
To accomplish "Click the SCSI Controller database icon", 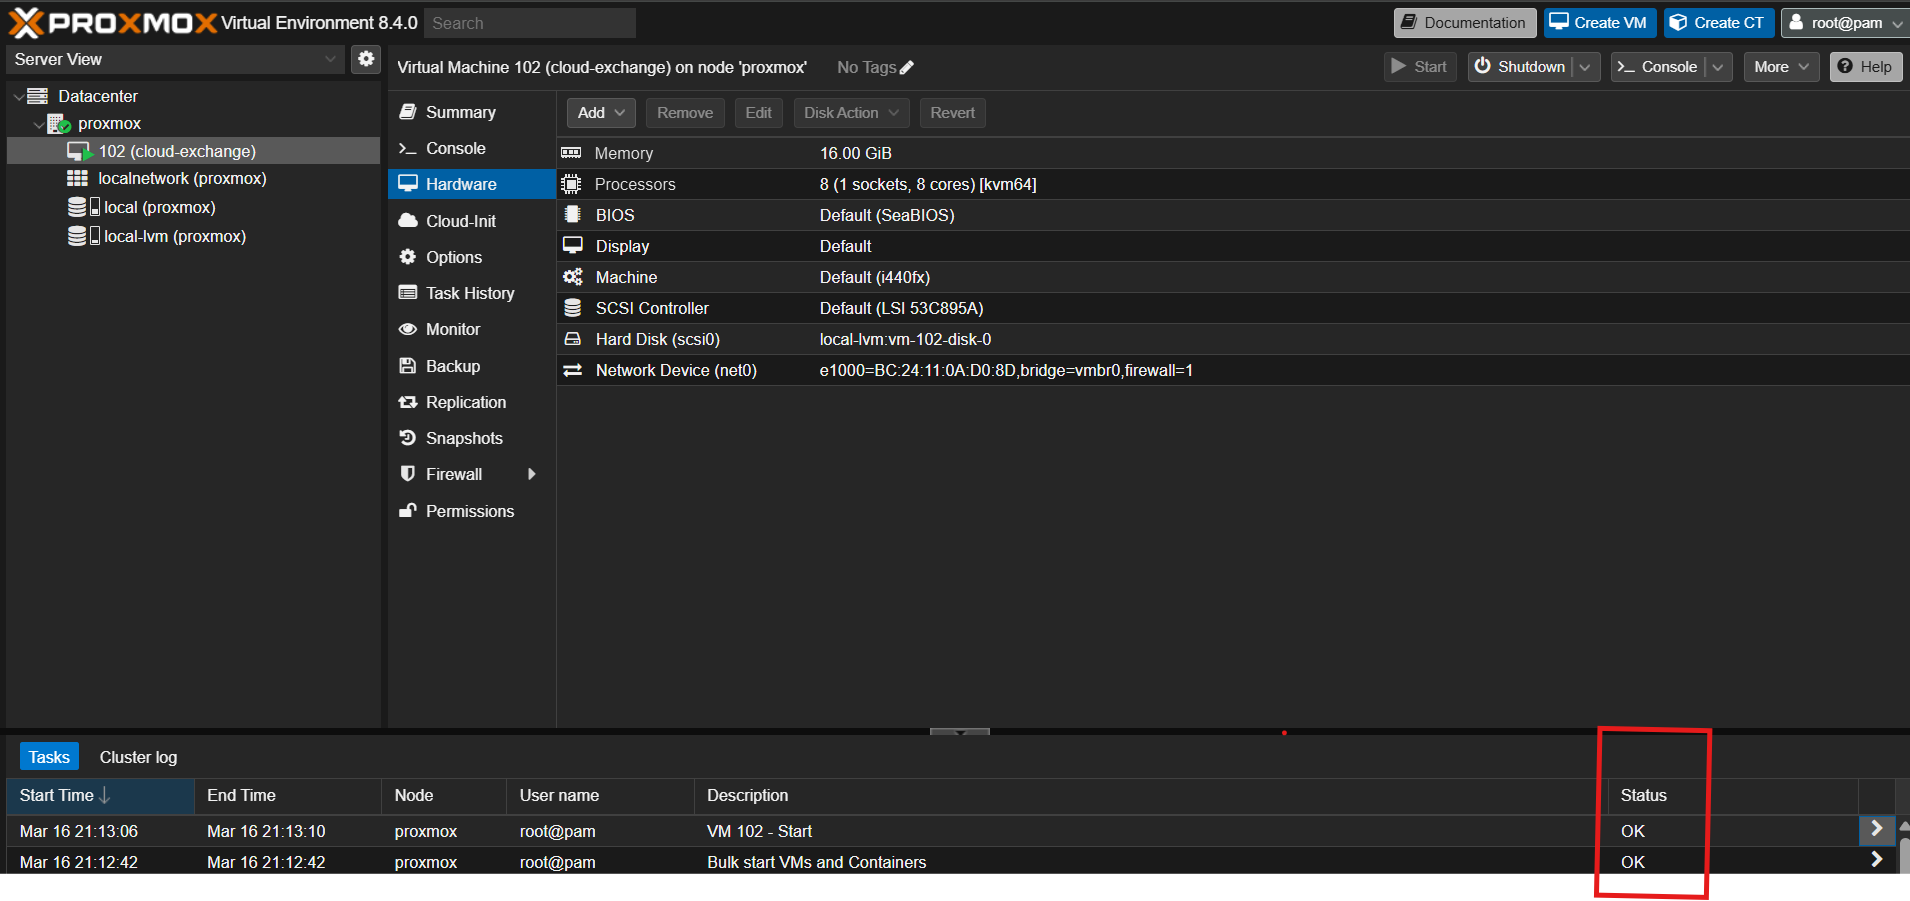I will coord(573,308).
